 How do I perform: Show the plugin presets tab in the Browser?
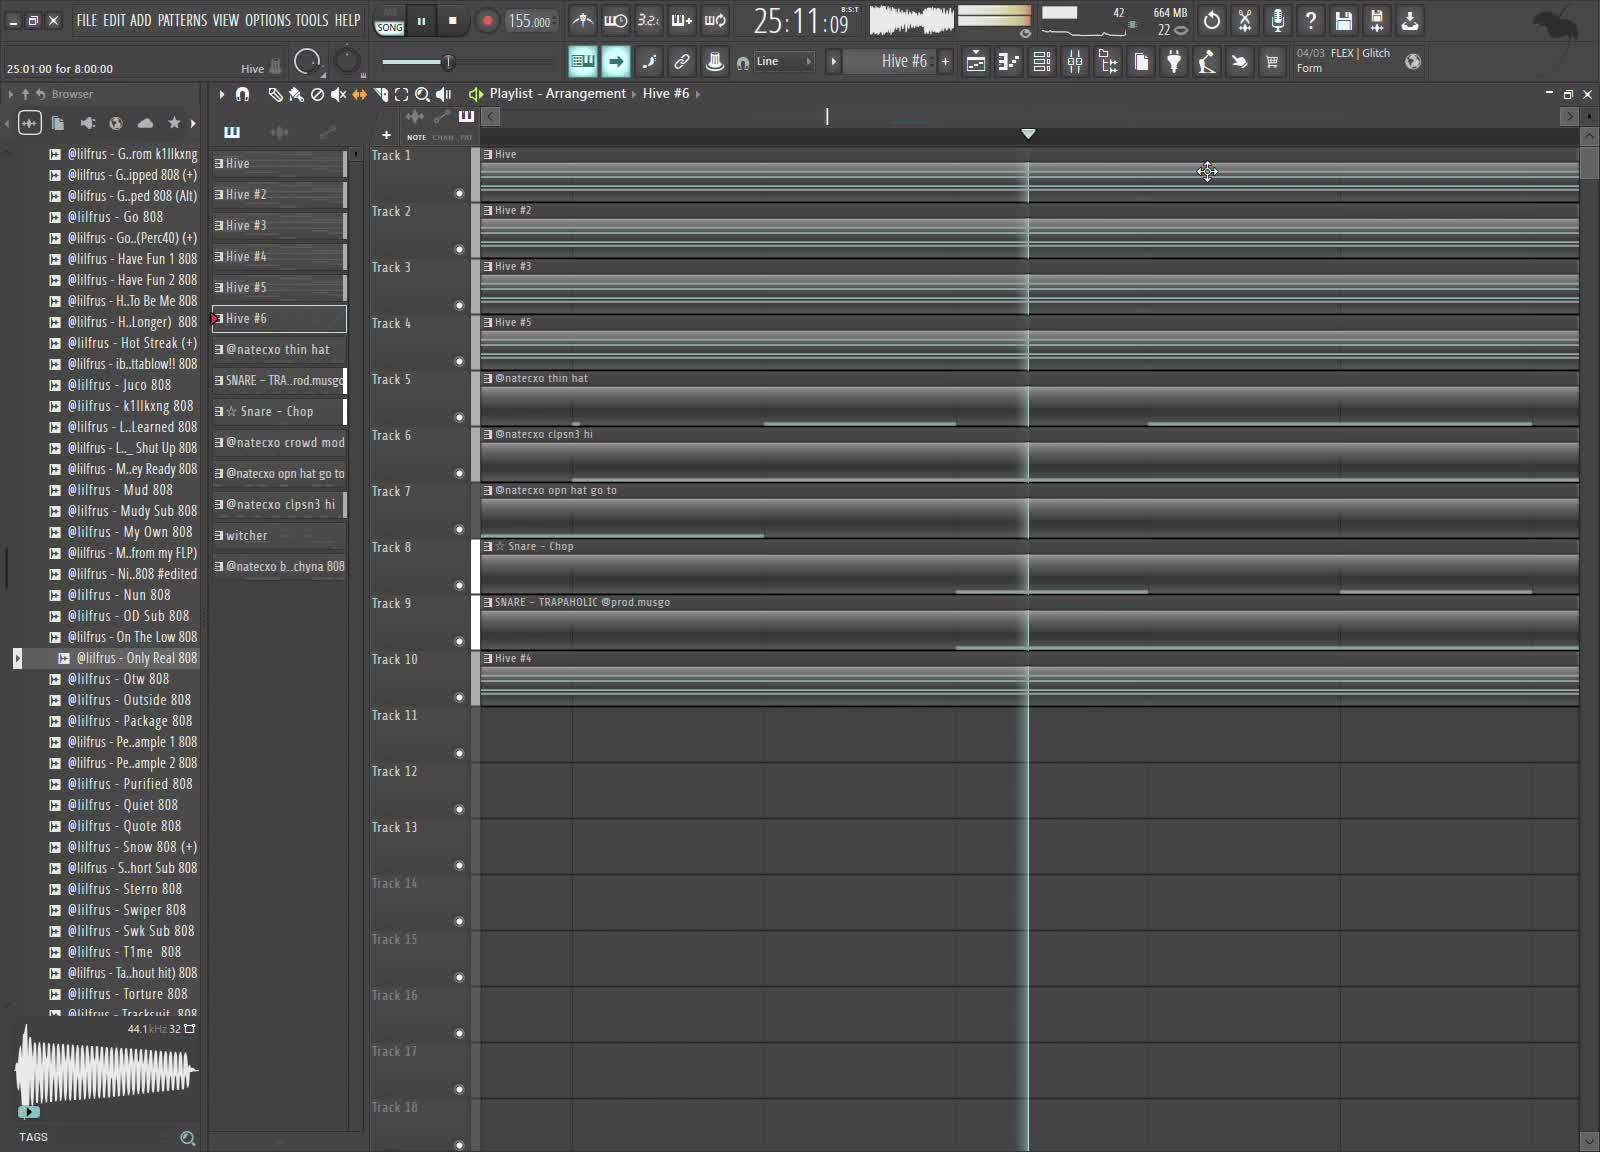87,123
